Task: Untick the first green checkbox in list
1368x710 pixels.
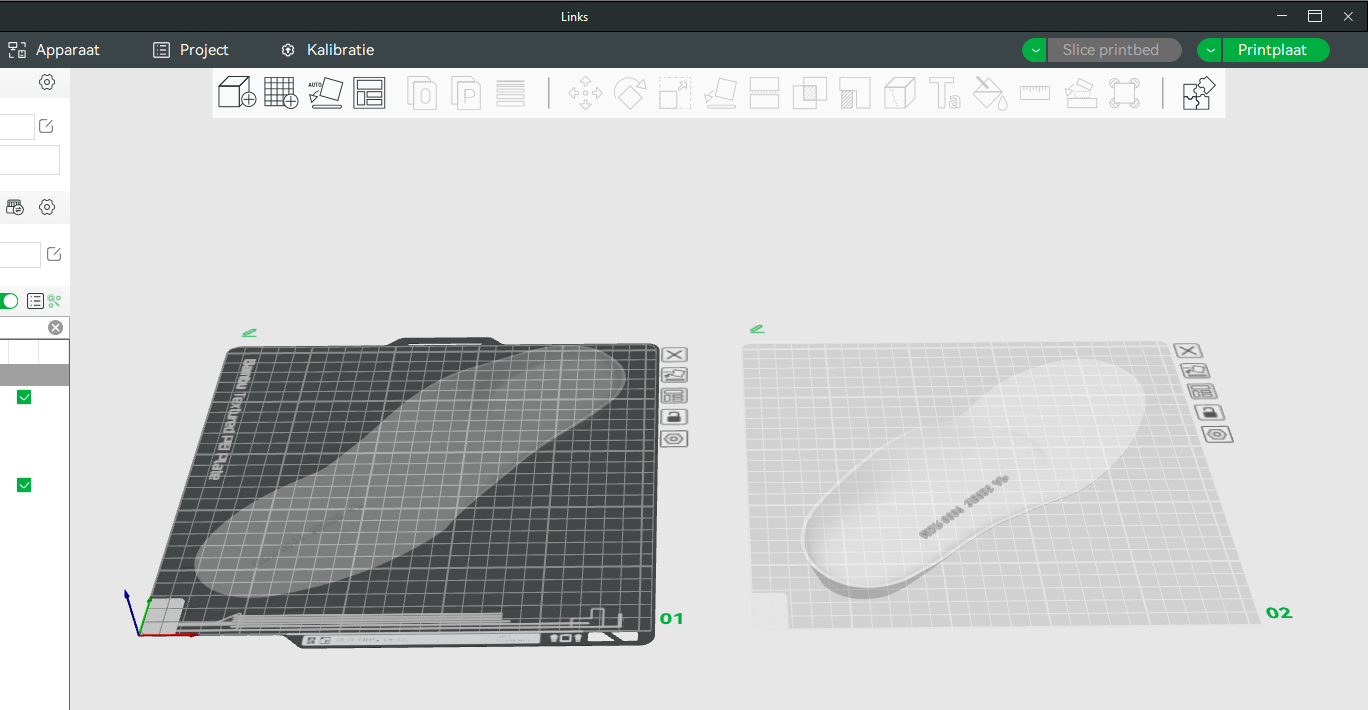Action: [x=24, y=397]
